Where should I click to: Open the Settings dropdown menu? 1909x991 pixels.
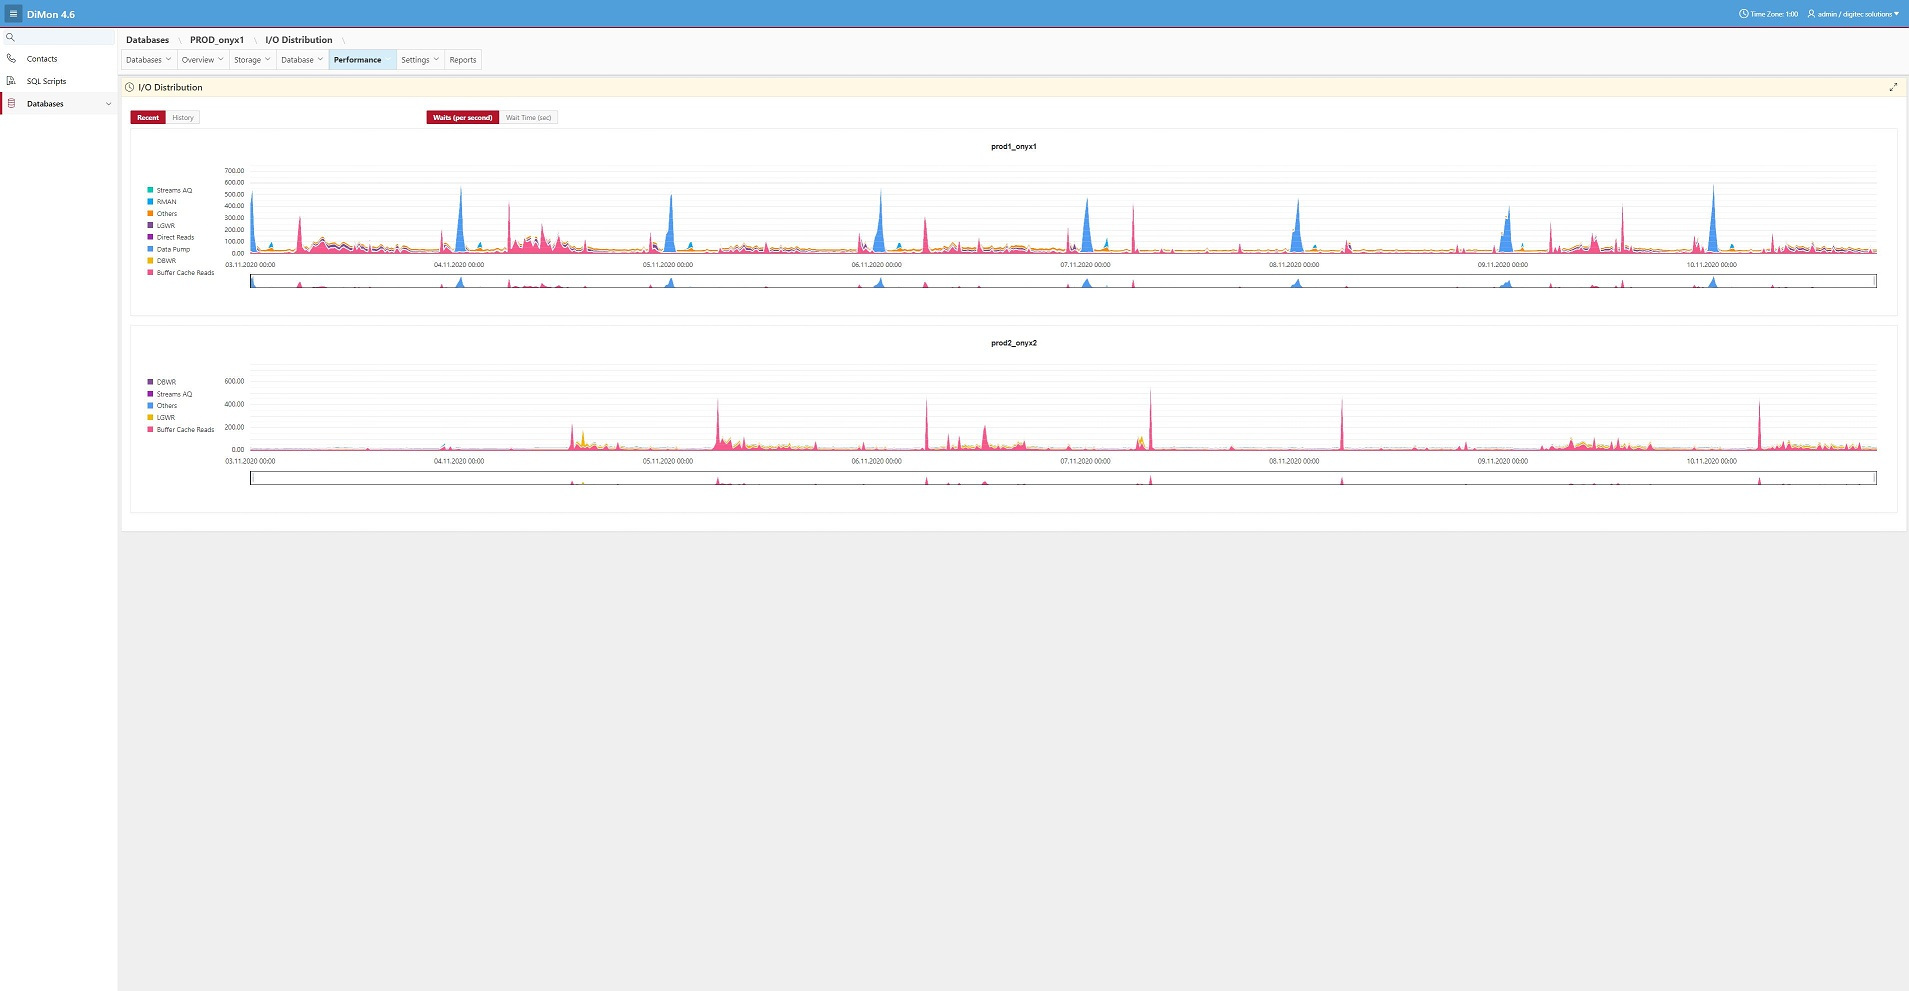coord(420,60)
